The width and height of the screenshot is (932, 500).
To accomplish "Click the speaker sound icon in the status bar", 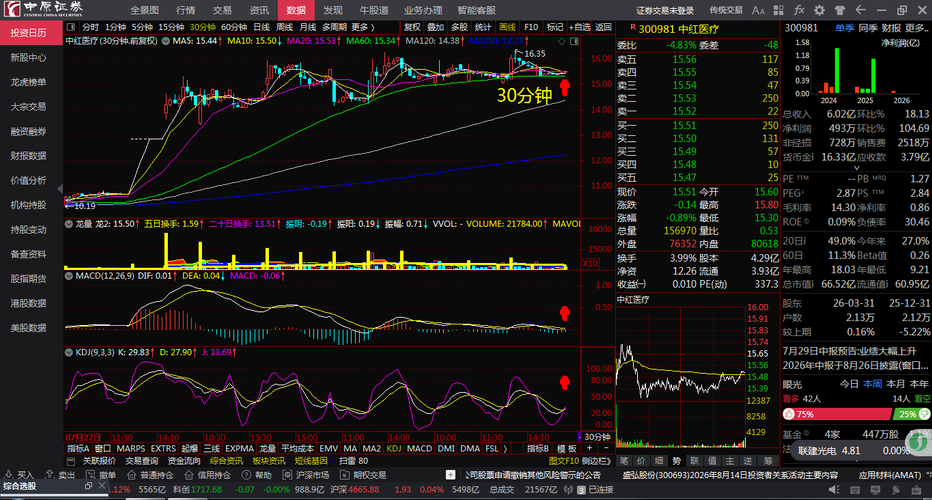I will [835, 490].
